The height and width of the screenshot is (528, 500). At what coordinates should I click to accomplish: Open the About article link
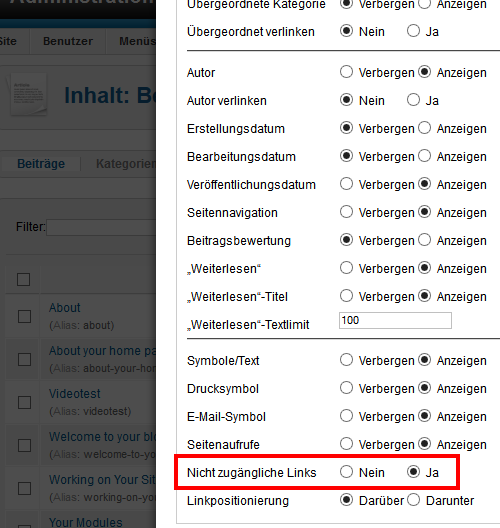(x=65, y=308)
